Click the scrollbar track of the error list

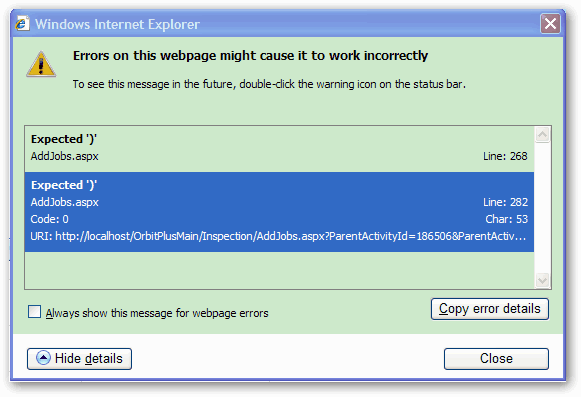[x=542, y=208]
